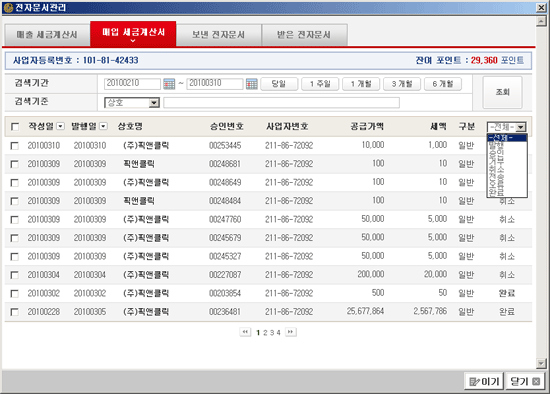The width and height of the screenshot is (550, 394).
Task: Open the end date calendar picker
Action: 251,84
